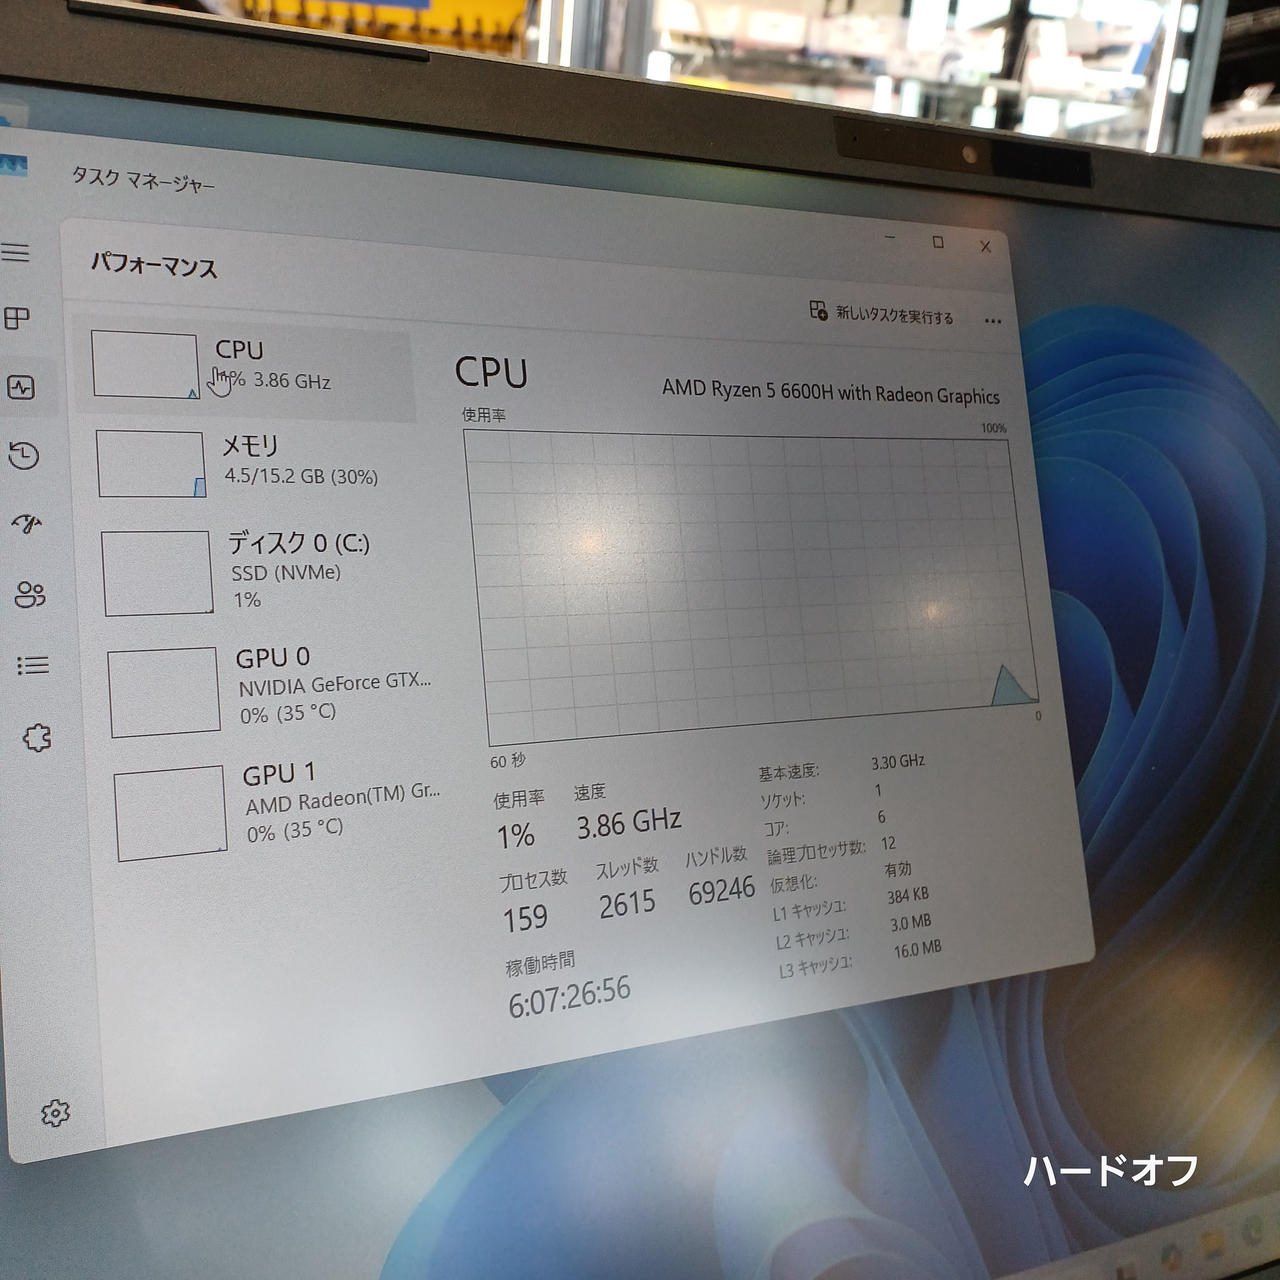Click the 2615 thread count value
Image resolution: width=1280 pixels, height=1280 pixels.
[627, 905]
